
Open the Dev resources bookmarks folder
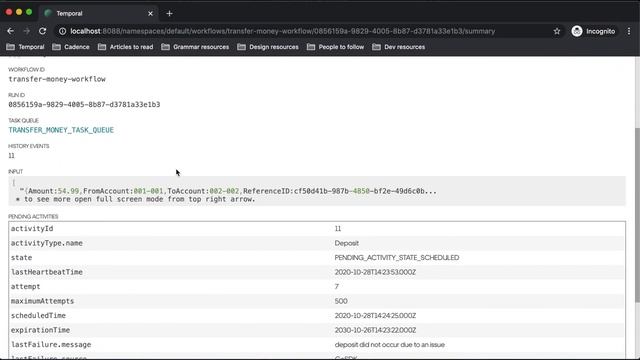coord(399,47)
